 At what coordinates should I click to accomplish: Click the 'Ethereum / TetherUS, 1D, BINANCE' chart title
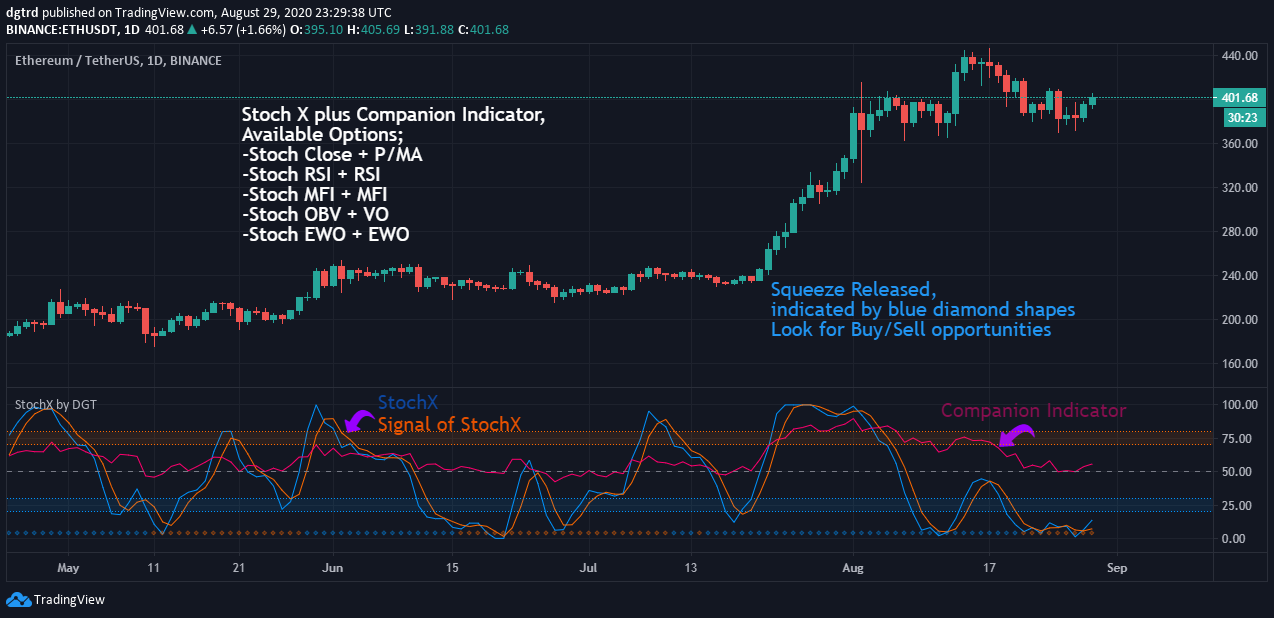tap(118, 61)
